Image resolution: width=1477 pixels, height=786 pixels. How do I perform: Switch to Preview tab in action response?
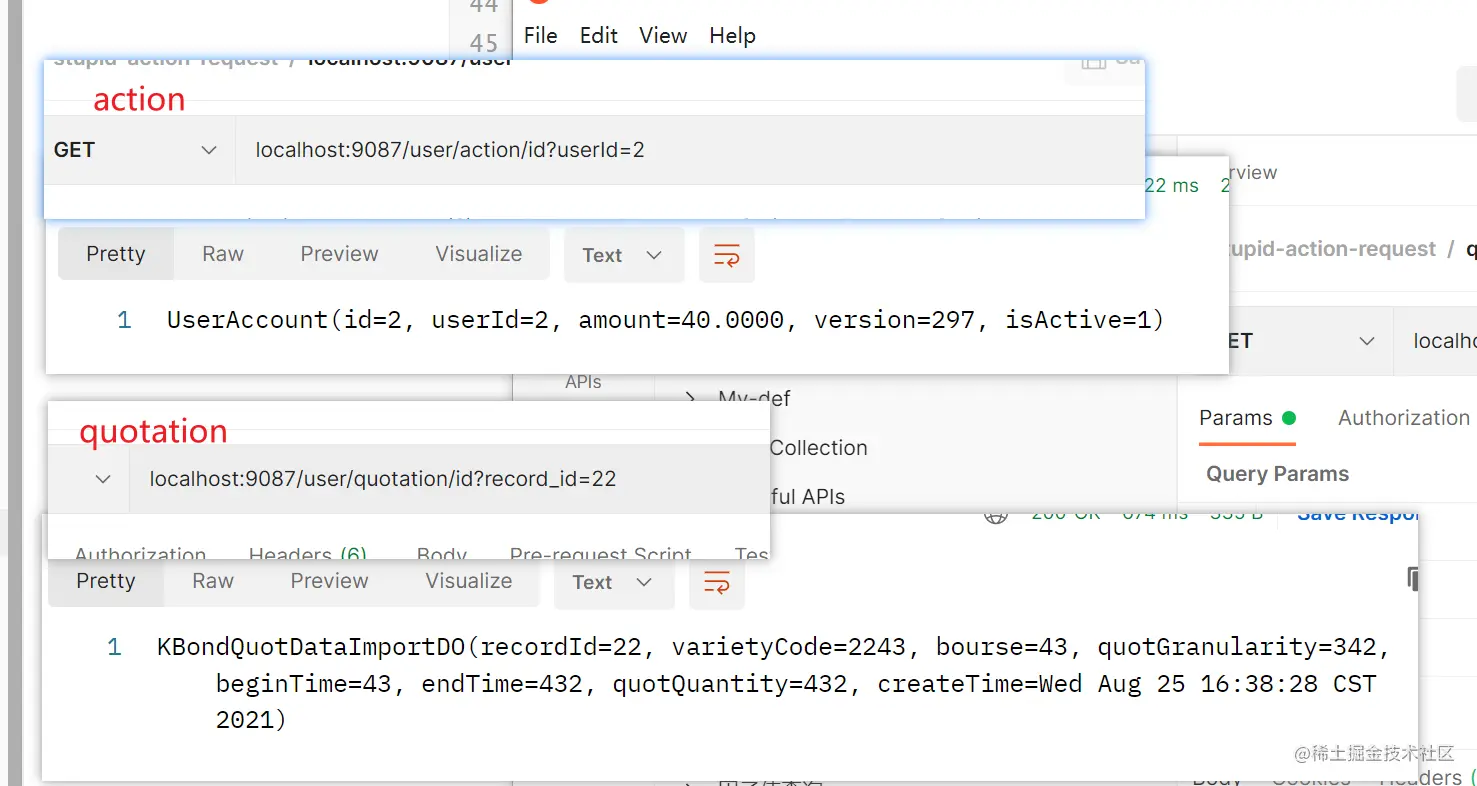(339, 254)
